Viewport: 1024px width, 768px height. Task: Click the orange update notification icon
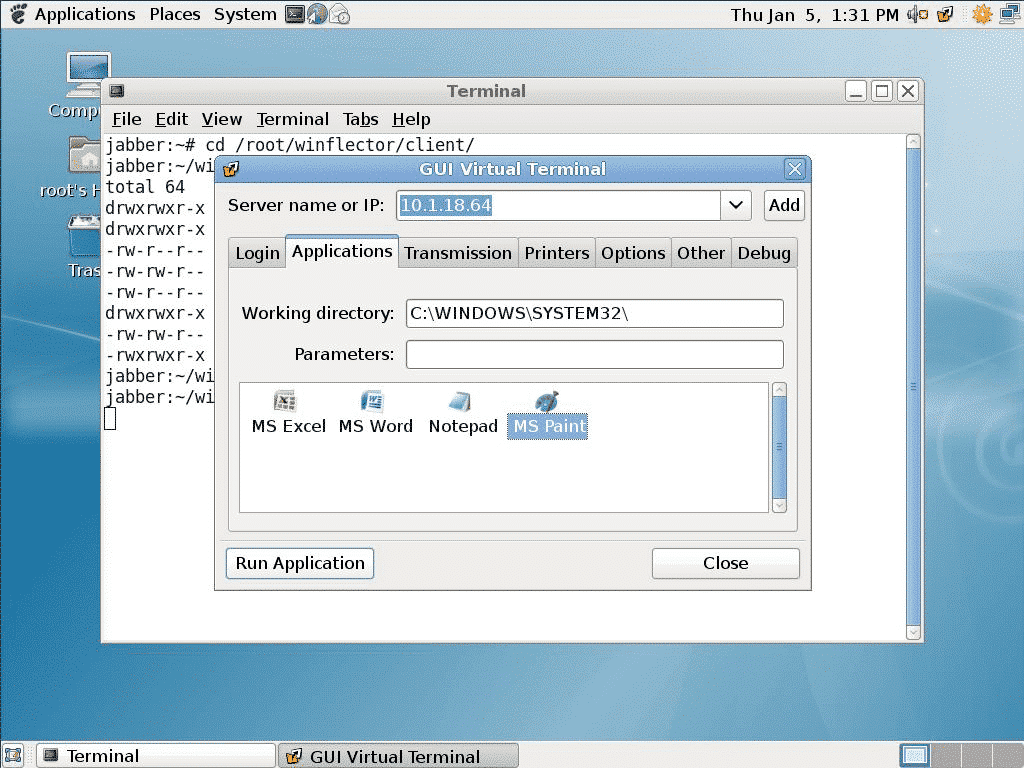[x=982, y=14]
